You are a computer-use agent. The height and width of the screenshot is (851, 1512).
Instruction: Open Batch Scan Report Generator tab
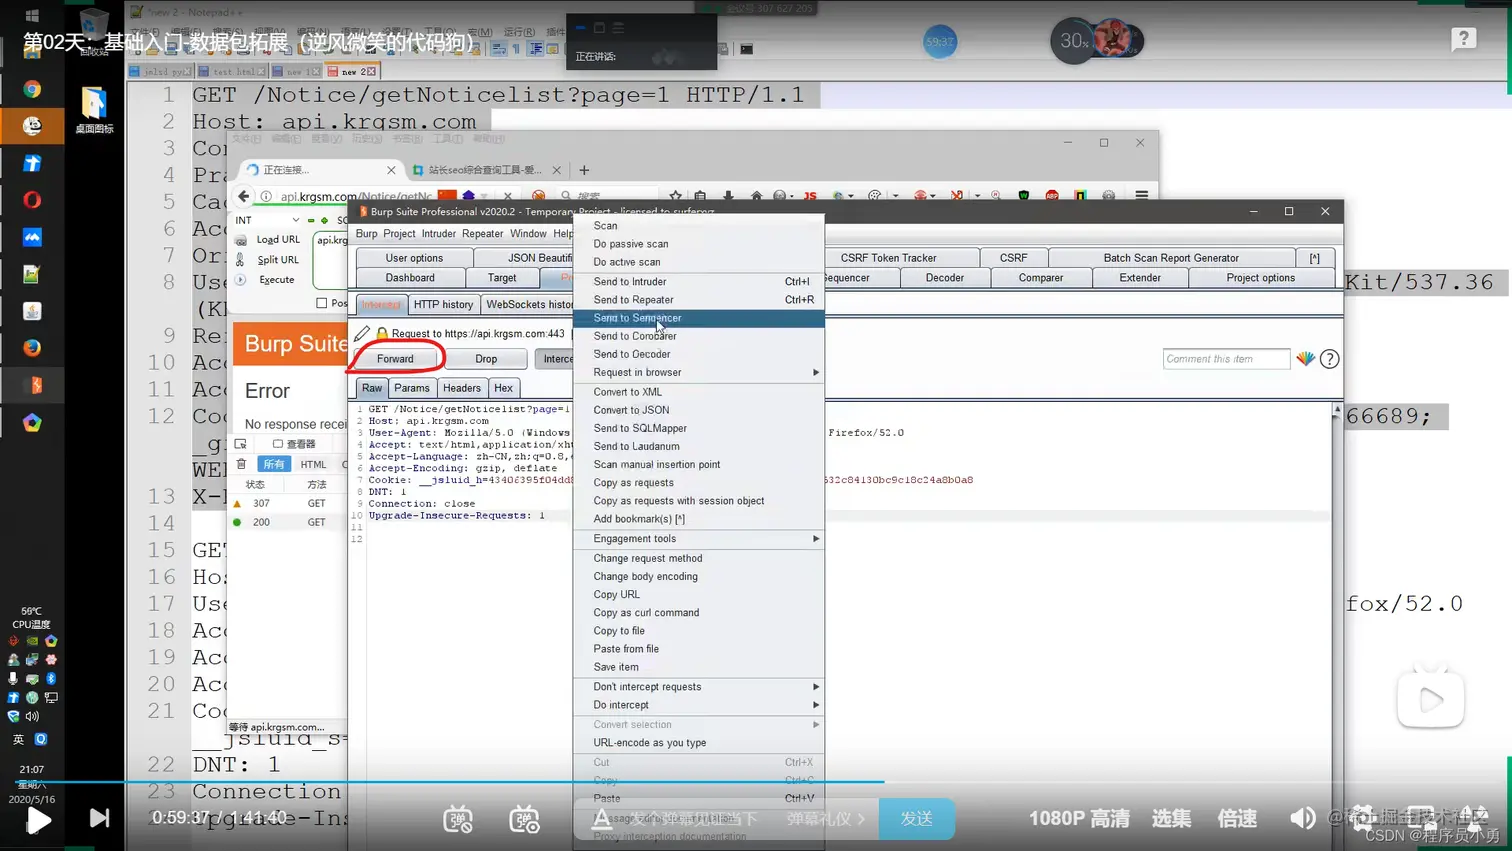point(1171,258)
